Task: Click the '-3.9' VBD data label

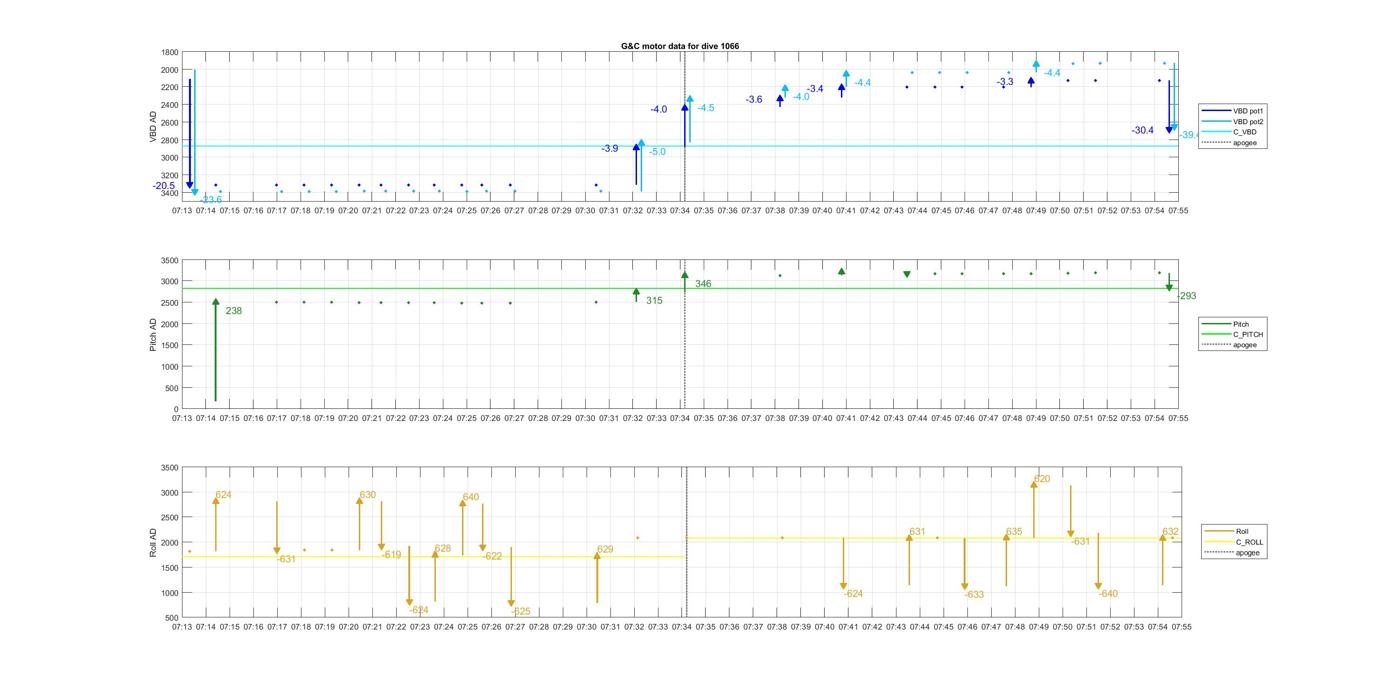Action: 610,148
